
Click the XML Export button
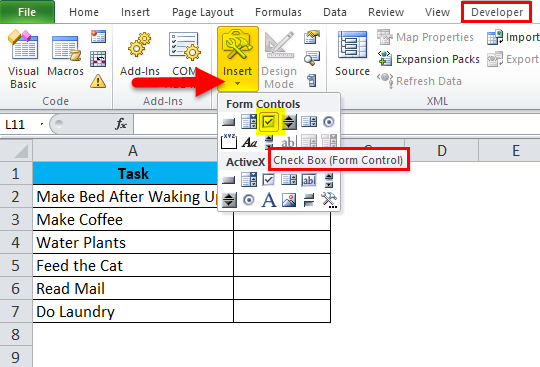coord(513,59)
